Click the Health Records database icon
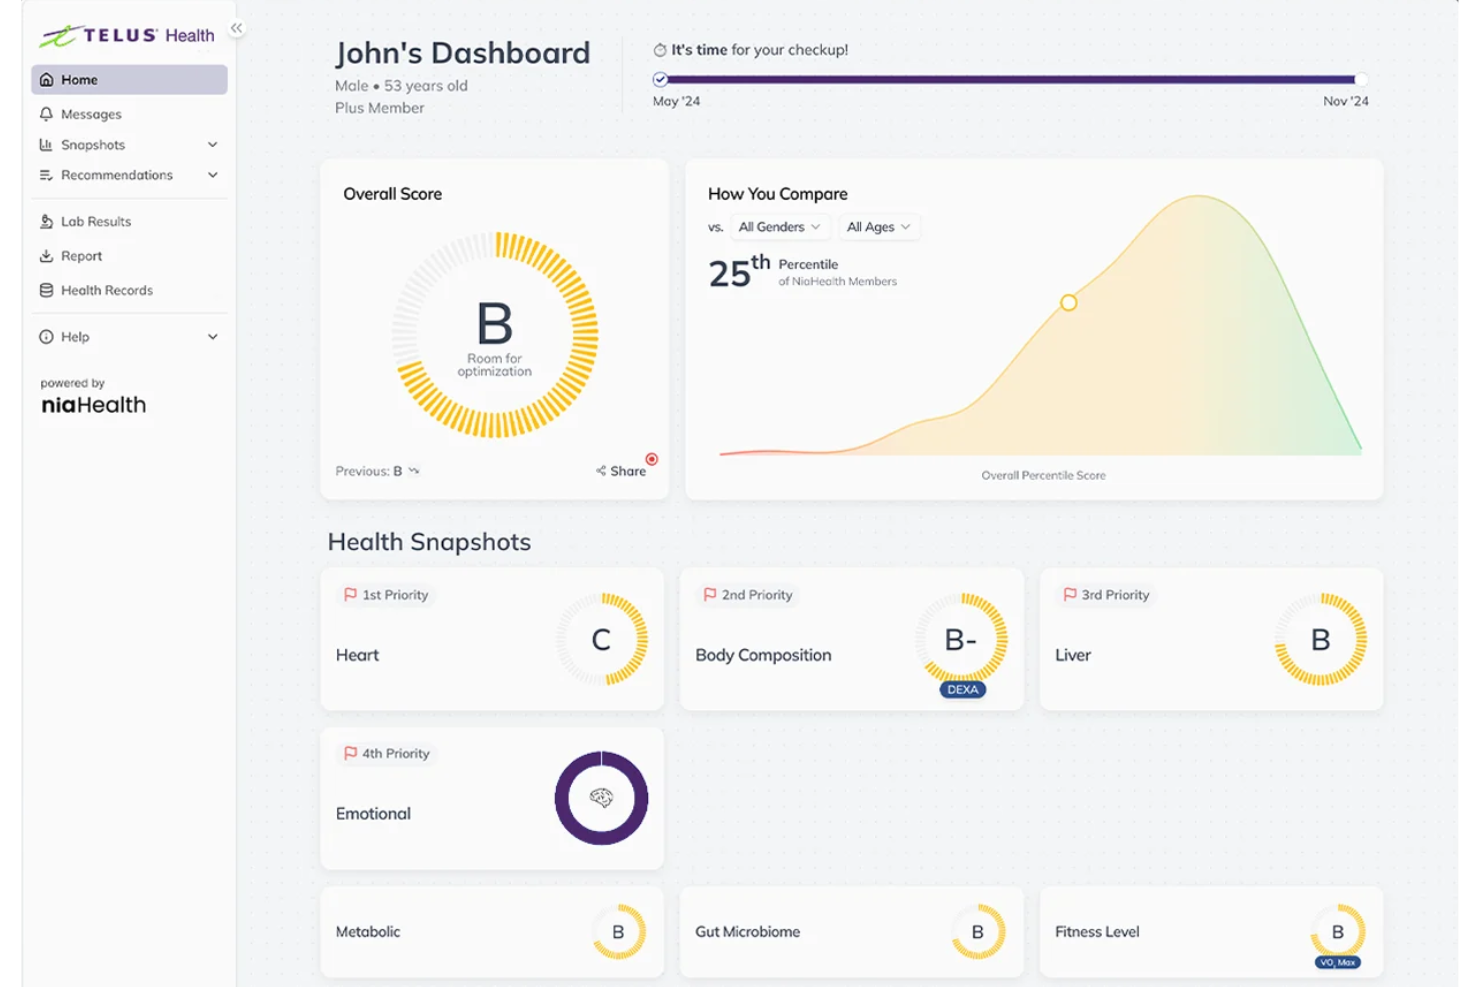The image size is (1480, 987). tap(46, 290)
